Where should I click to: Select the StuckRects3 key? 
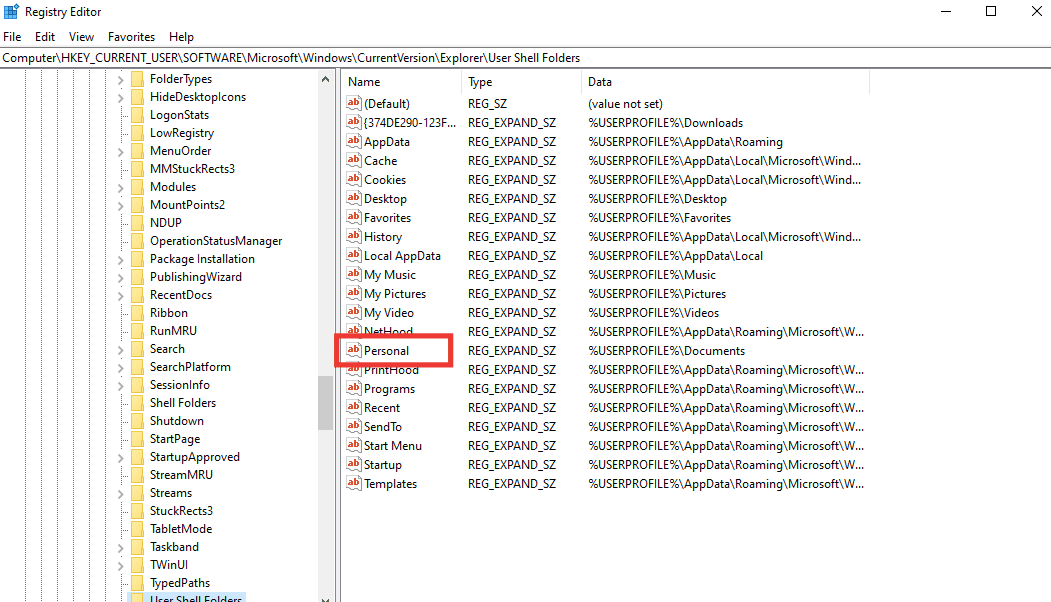coord(181,511)
